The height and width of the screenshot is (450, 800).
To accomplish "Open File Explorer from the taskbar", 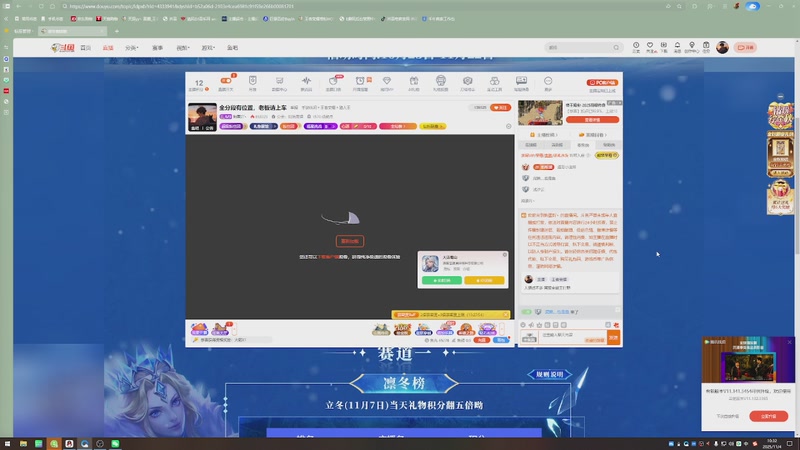I will [x=23, y=443].
